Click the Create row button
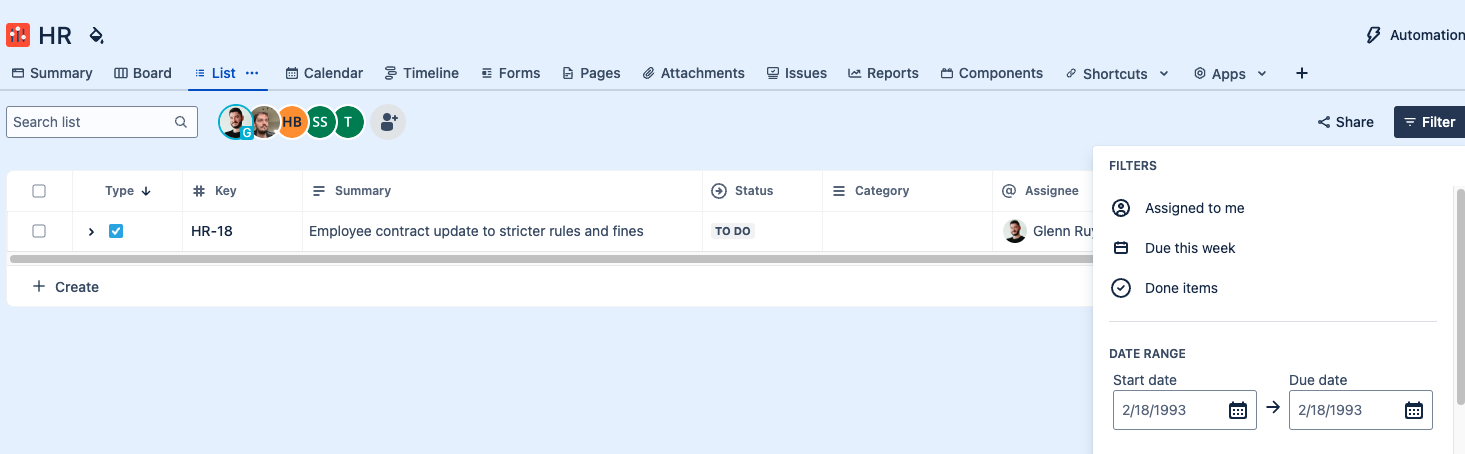The image size is (1465, 454). [65, 287]
